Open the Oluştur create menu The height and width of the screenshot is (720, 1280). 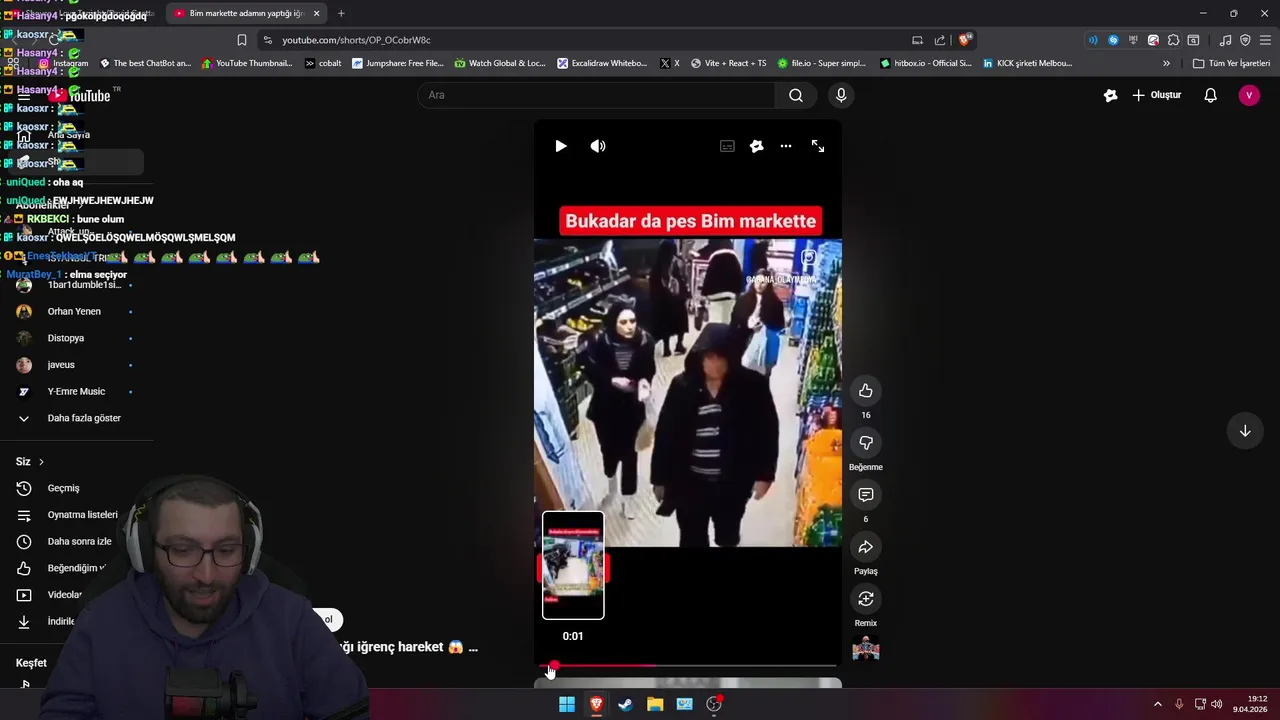(x=1156, y=95)
